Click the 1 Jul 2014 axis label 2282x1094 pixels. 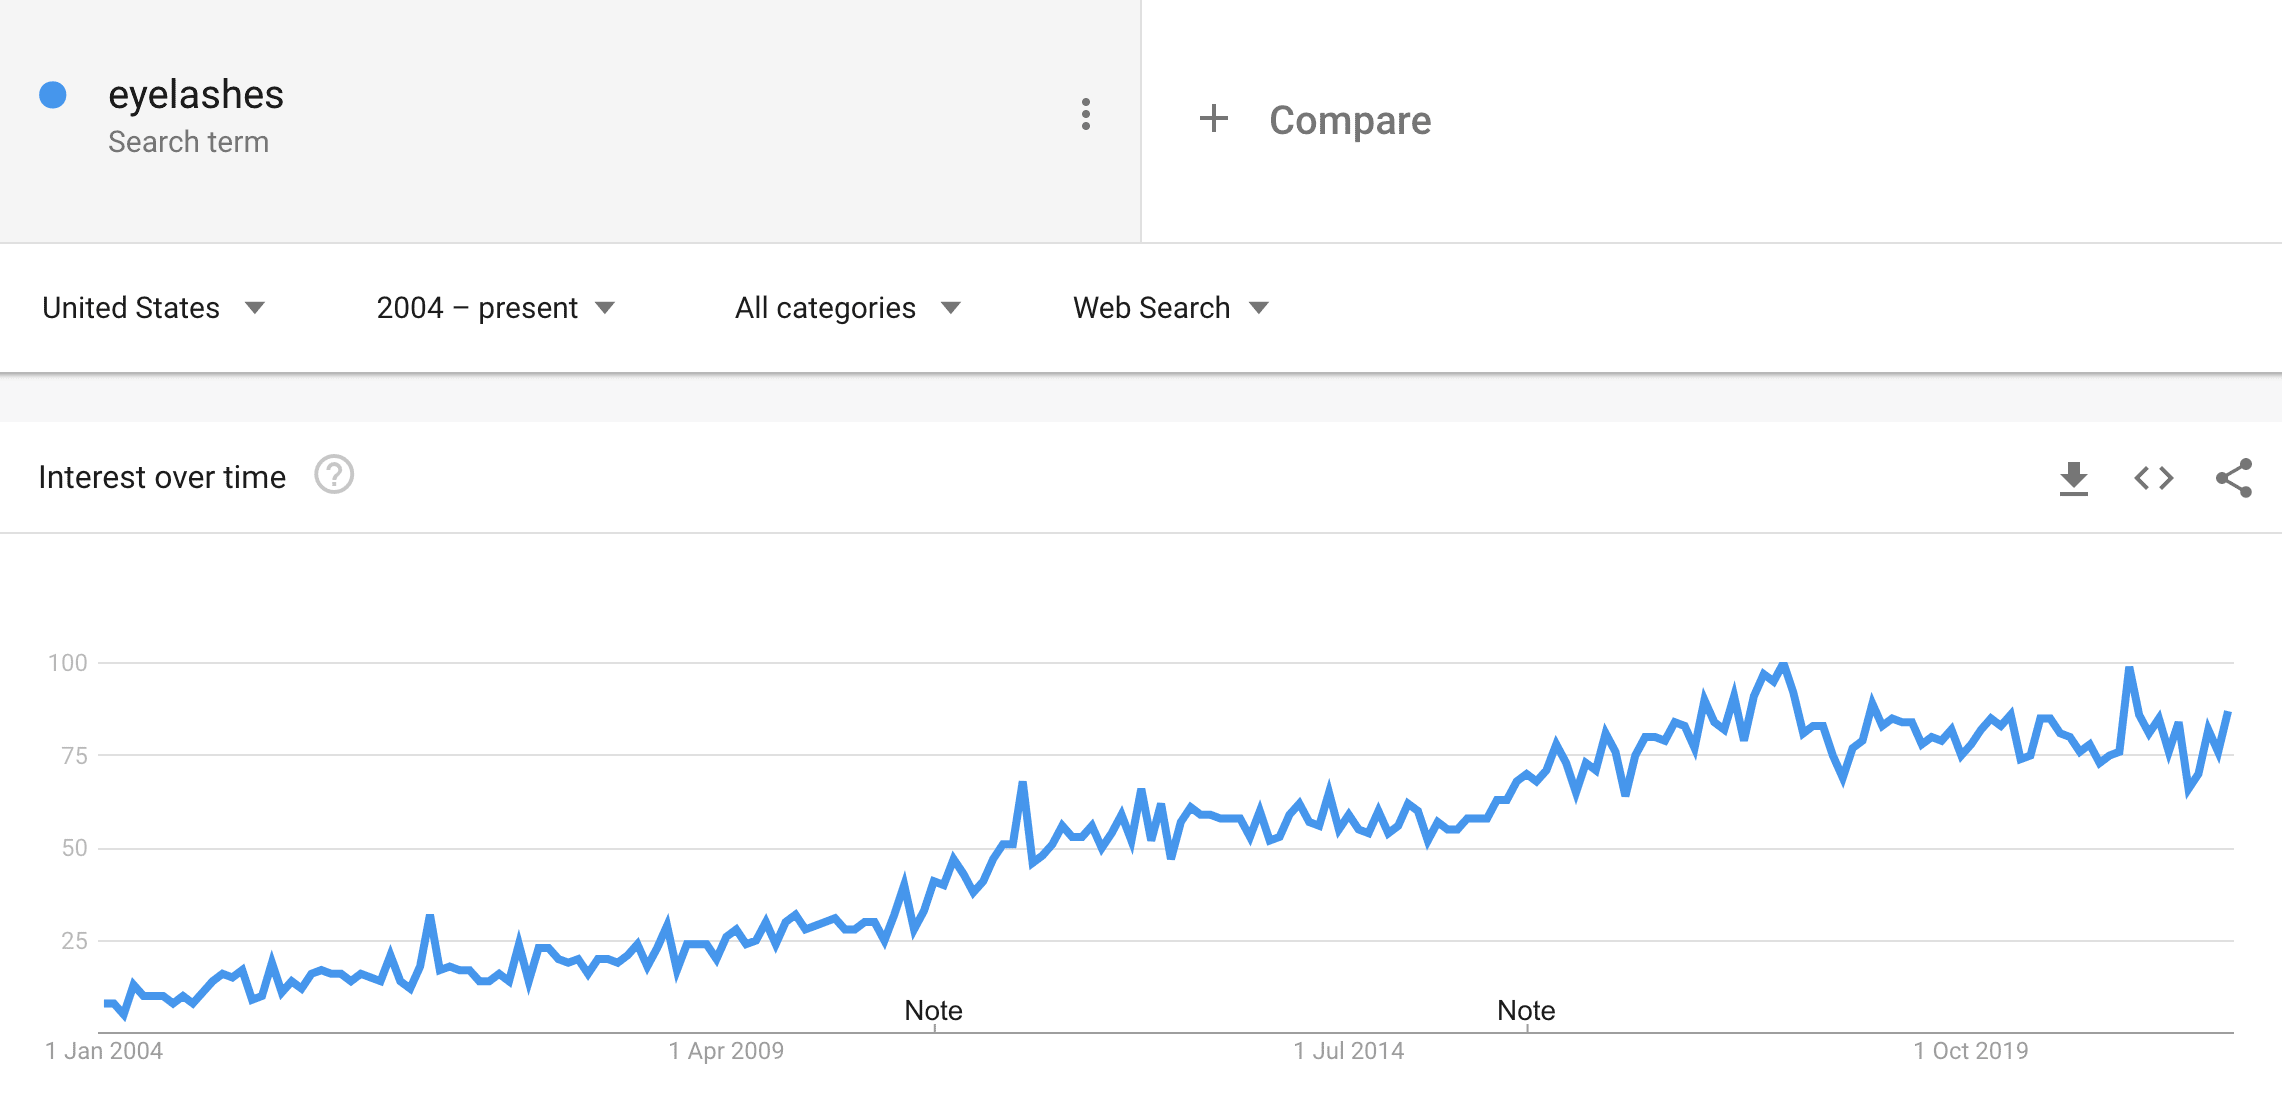click(1348, 1051)
